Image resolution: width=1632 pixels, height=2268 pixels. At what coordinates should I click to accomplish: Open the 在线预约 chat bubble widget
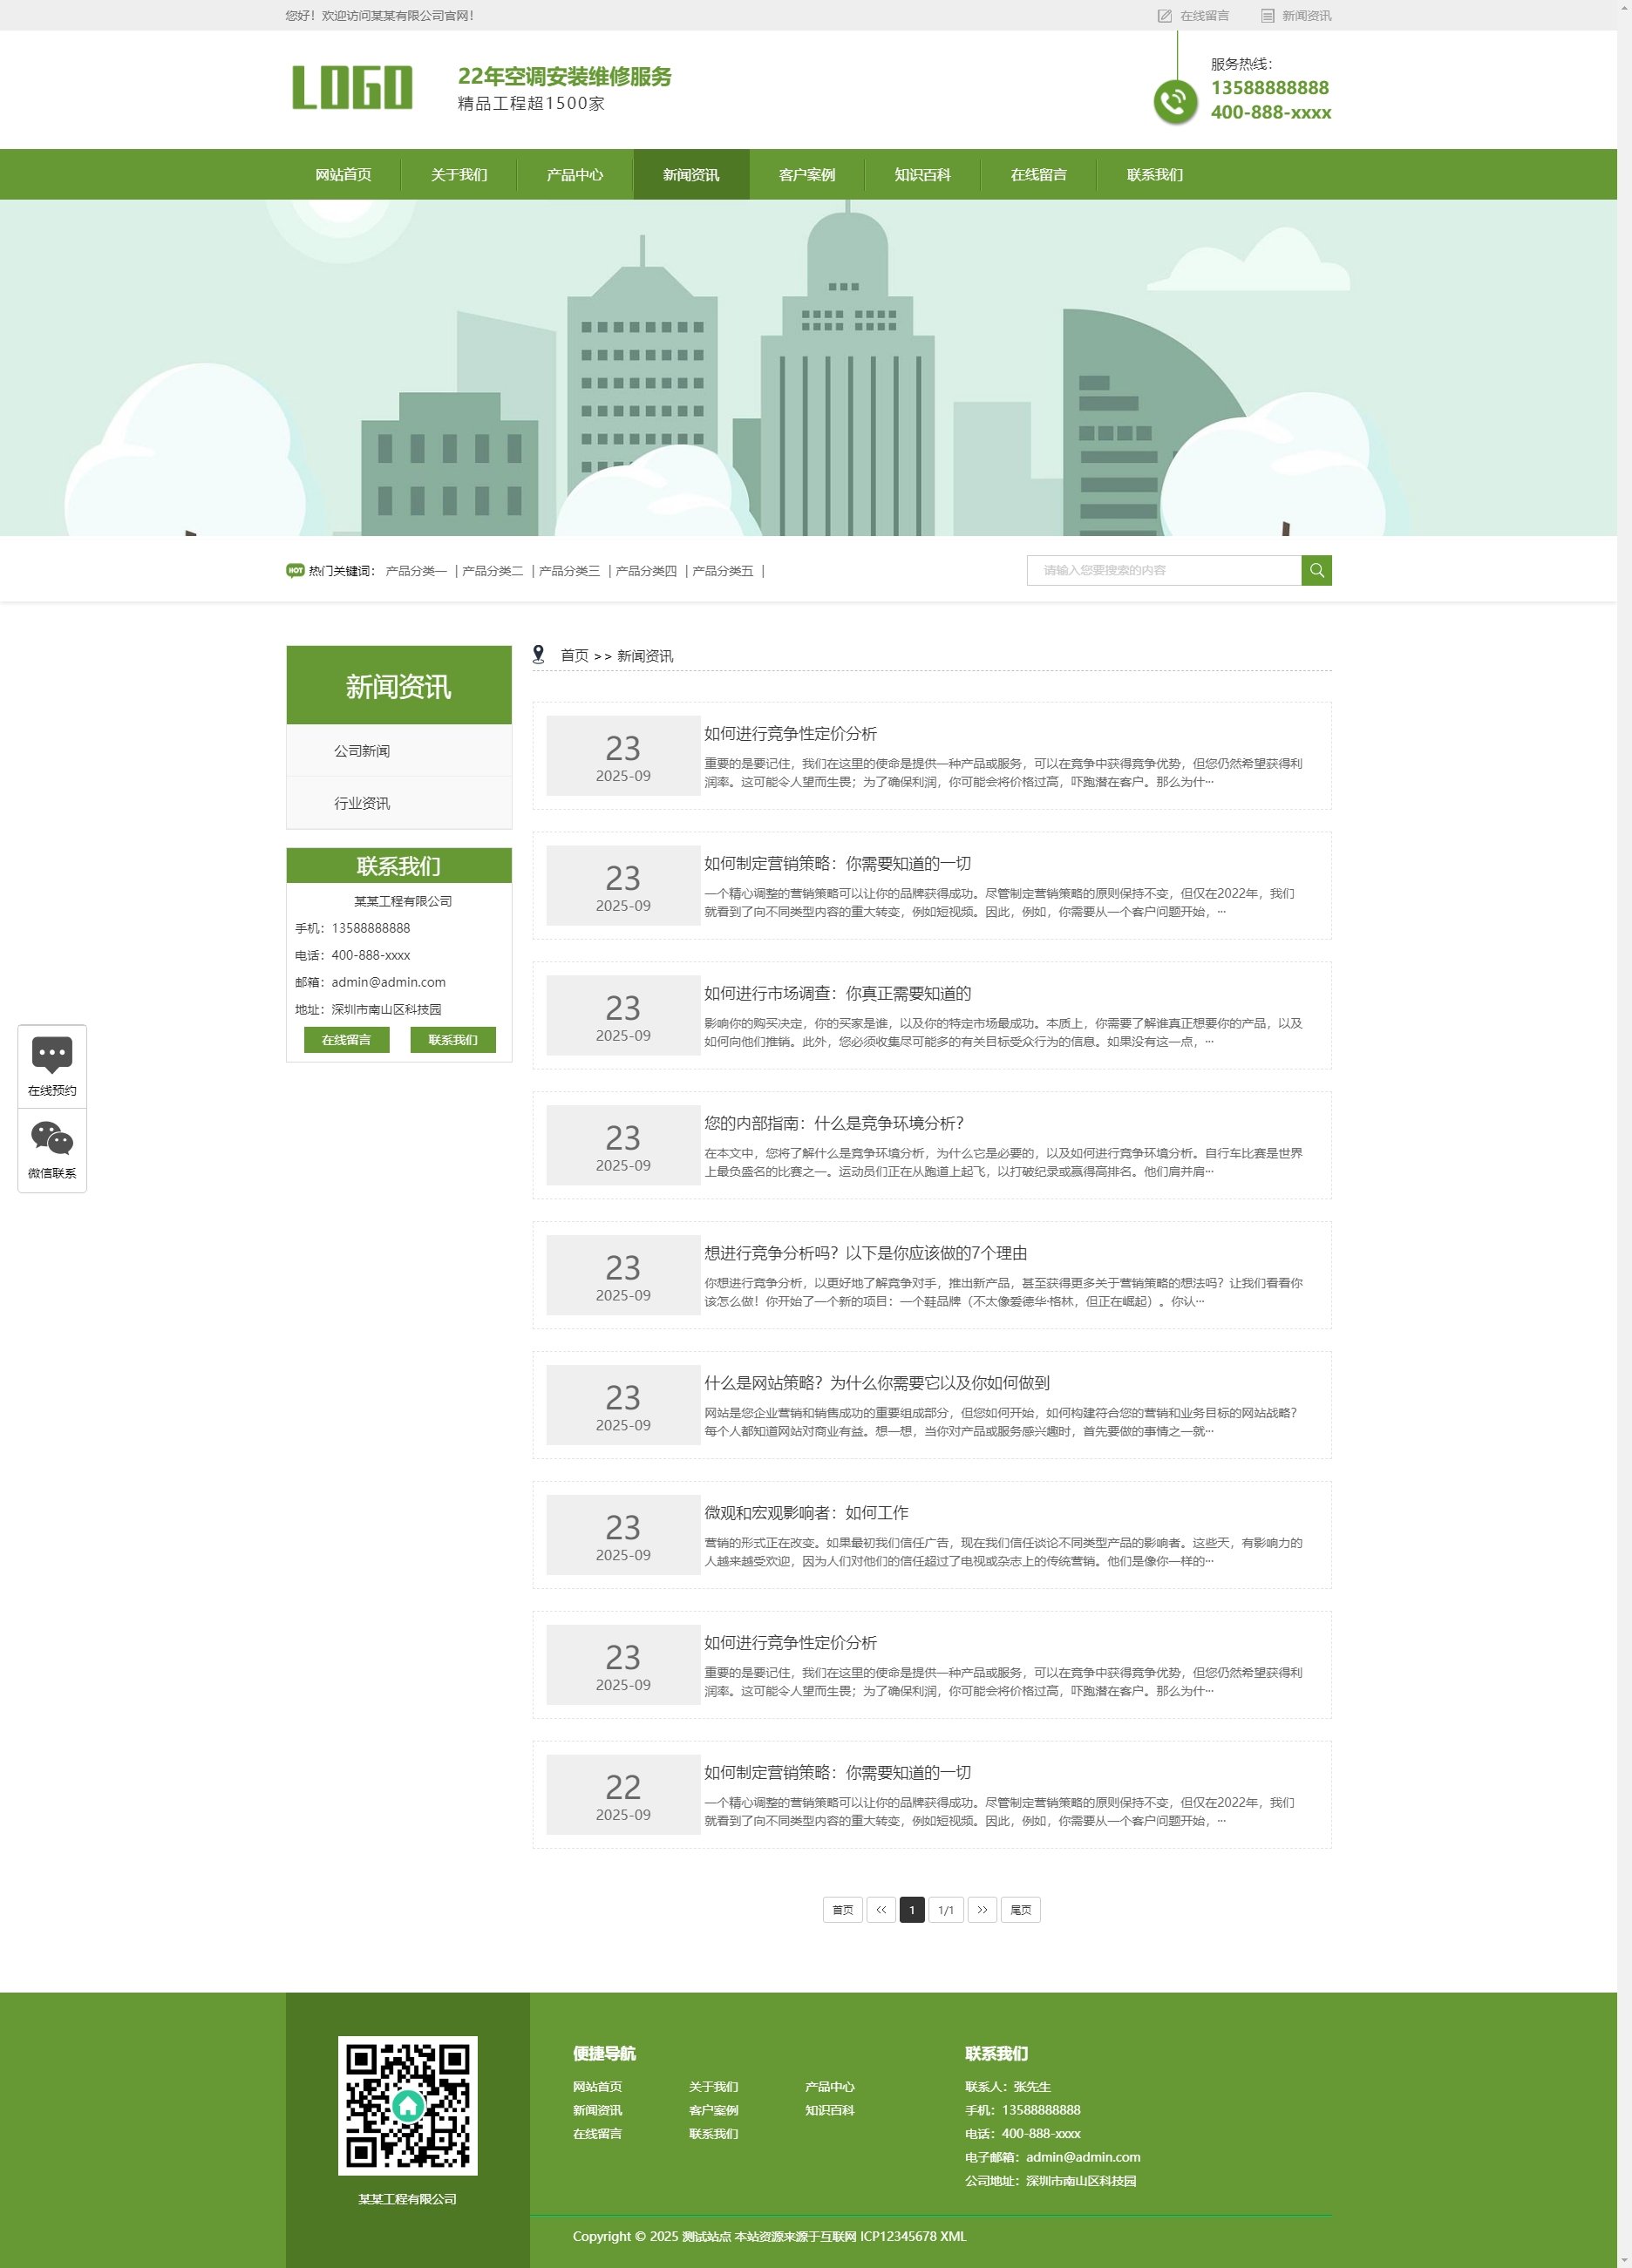(x=52, y=1066)
